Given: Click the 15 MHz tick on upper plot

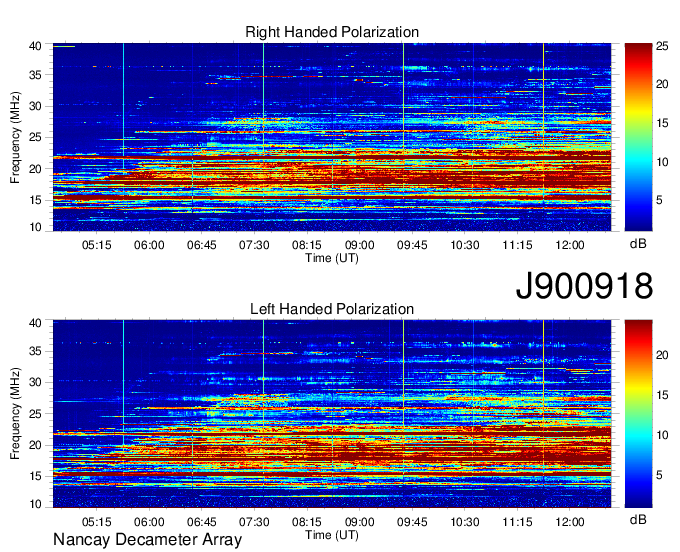Looking at the screenshot, I should 36,200.
